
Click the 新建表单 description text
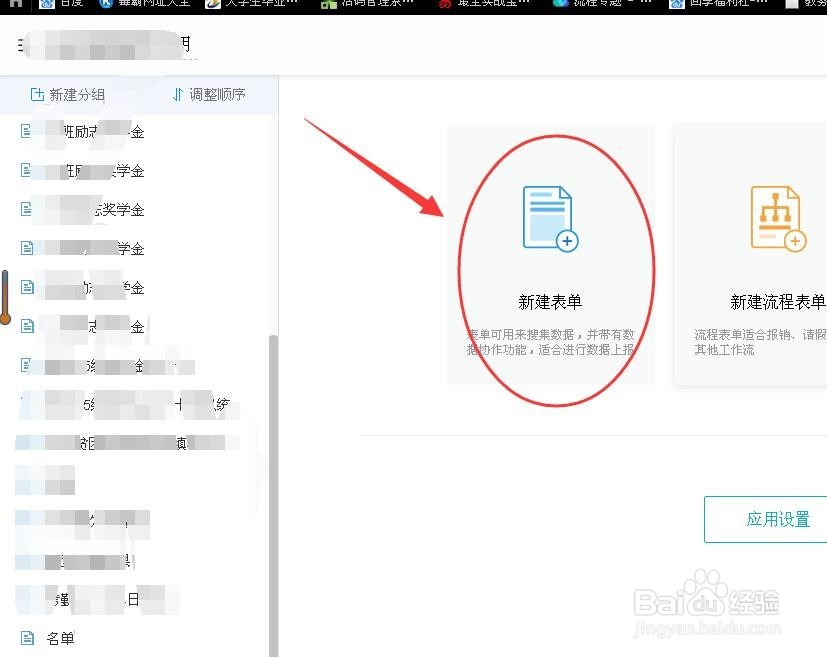tap(550, 342)
